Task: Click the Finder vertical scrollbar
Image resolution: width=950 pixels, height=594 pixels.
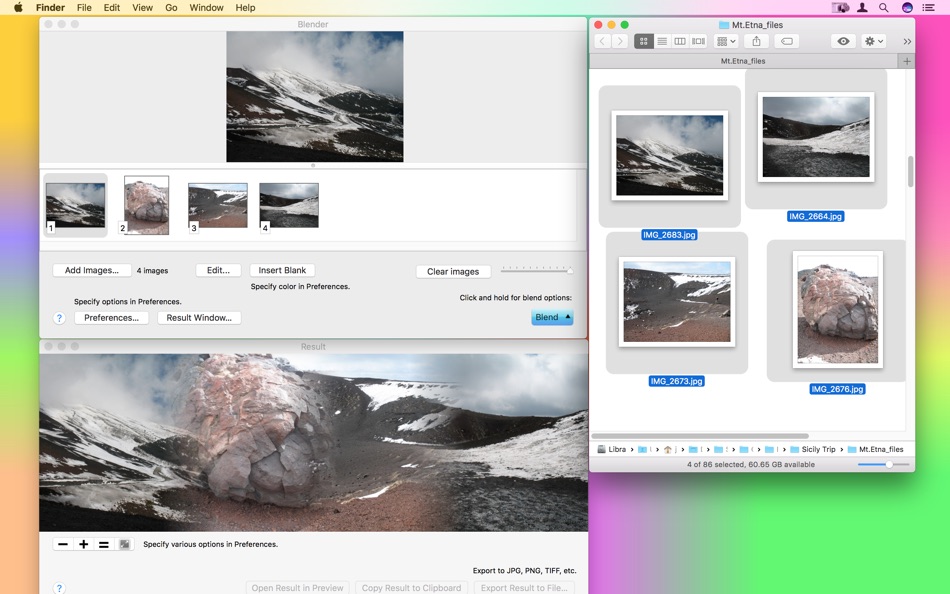Action: pos(910,172)
